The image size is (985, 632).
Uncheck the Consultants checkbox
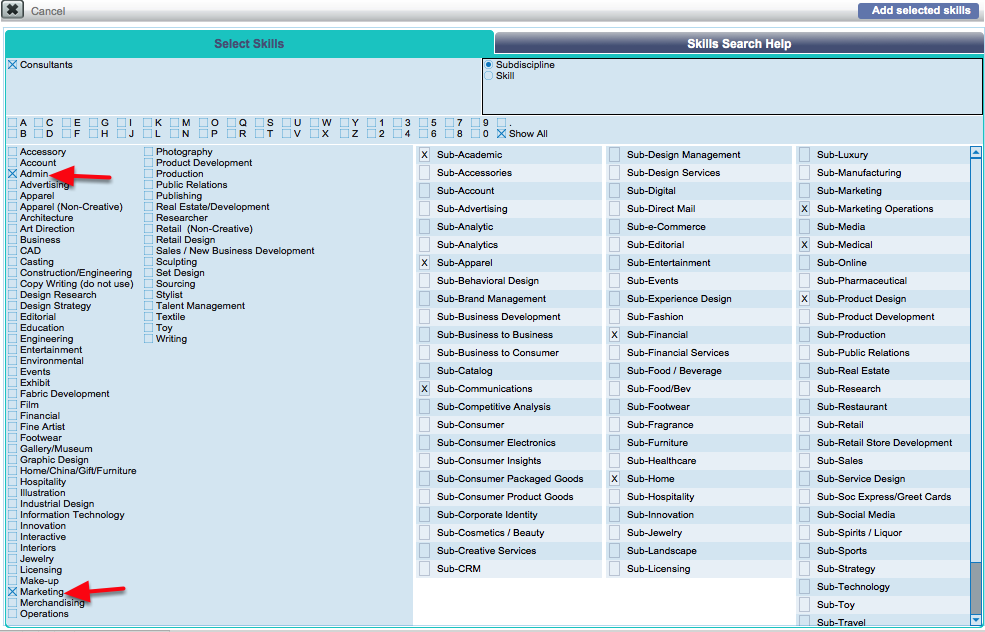tap(12, 65)
